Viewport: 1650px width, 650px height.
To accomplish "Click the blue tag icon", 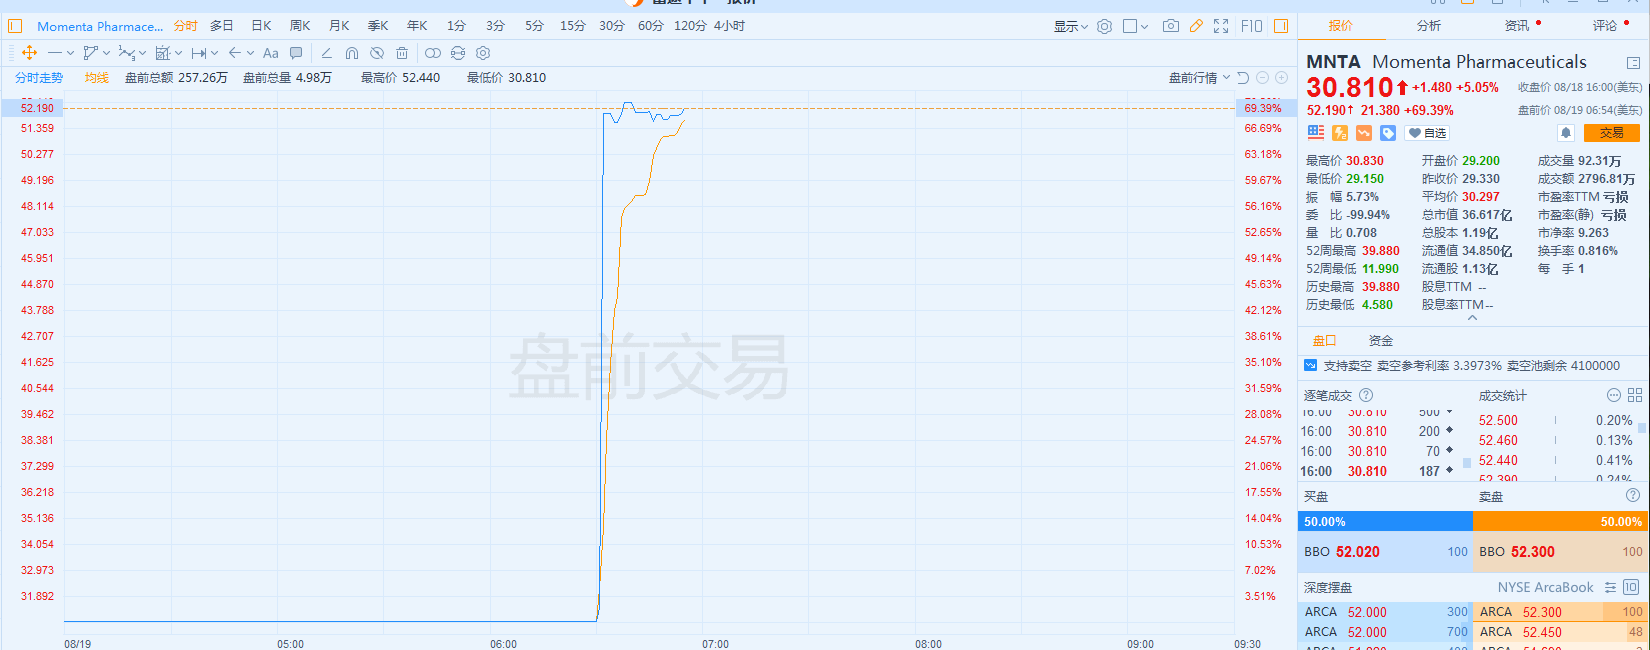I will [1388, 133].
